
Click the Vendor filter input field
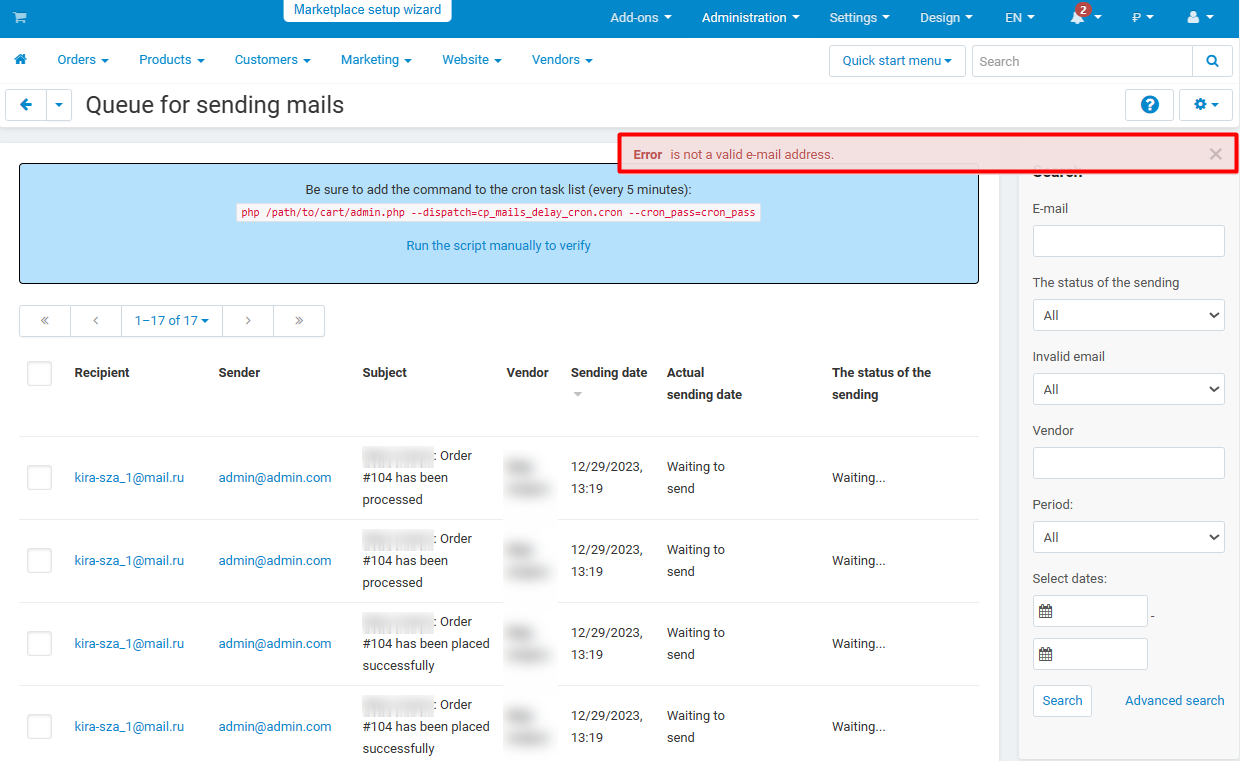1128,463
